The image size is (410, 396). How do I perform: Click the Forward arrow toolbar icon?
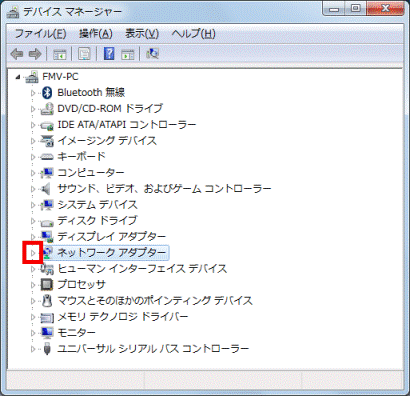point(35,54)
